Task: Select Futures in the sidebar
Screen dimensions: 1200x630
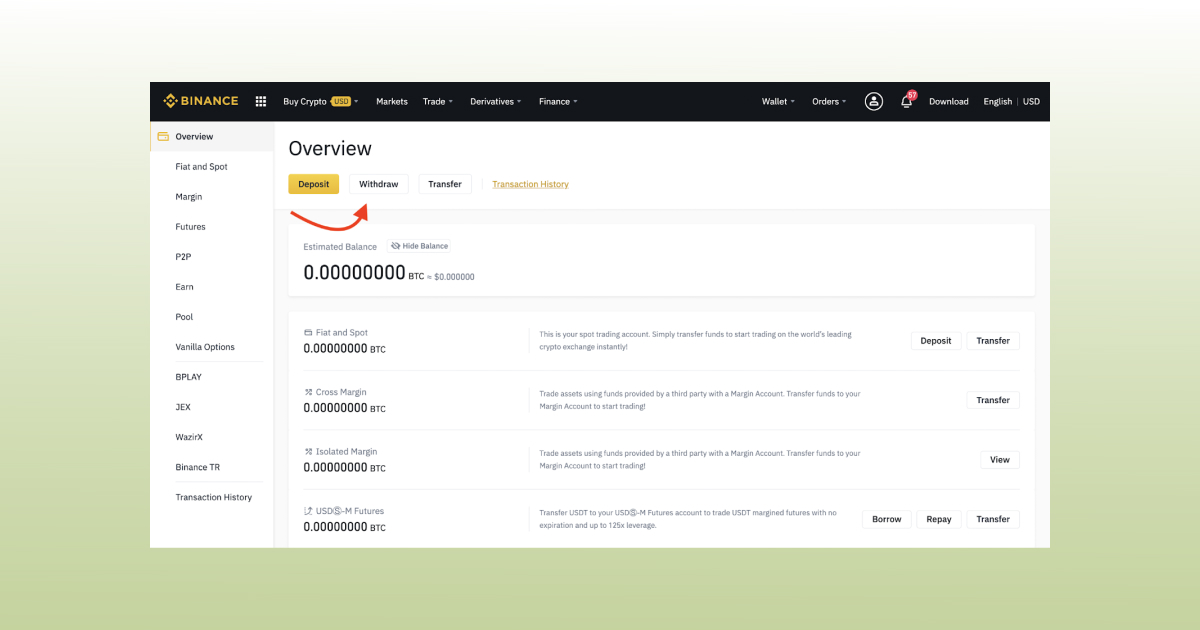Action: pyautogui.click(x=190, y=227)
